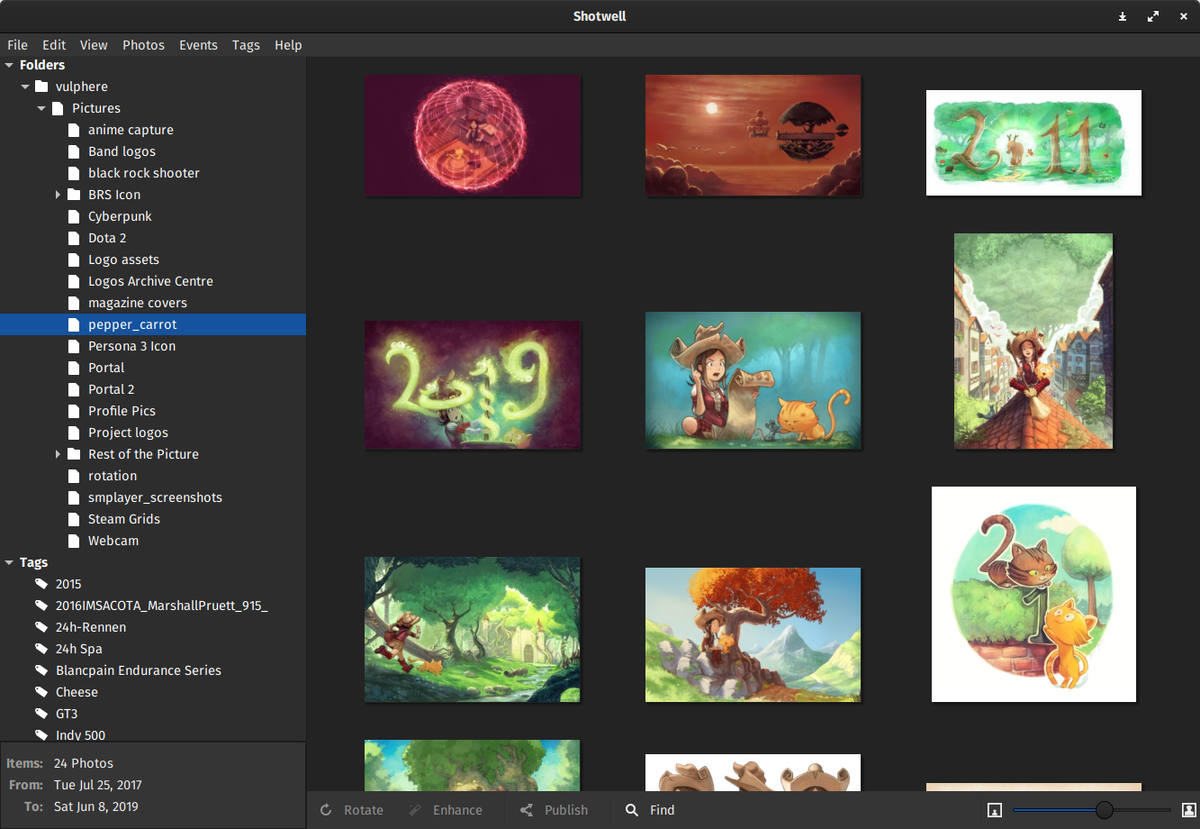
Task: Click the Enhance button label
Action: (458, 810)
